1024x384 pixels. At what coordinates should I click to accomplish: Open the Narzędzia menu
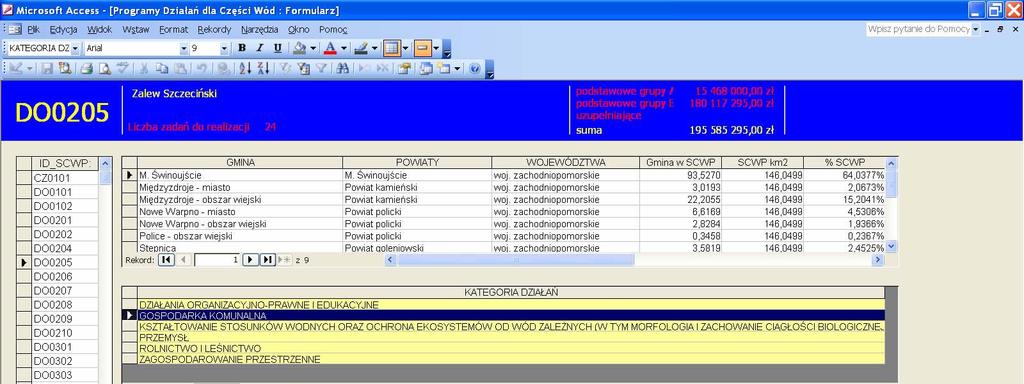pos(259,29)
